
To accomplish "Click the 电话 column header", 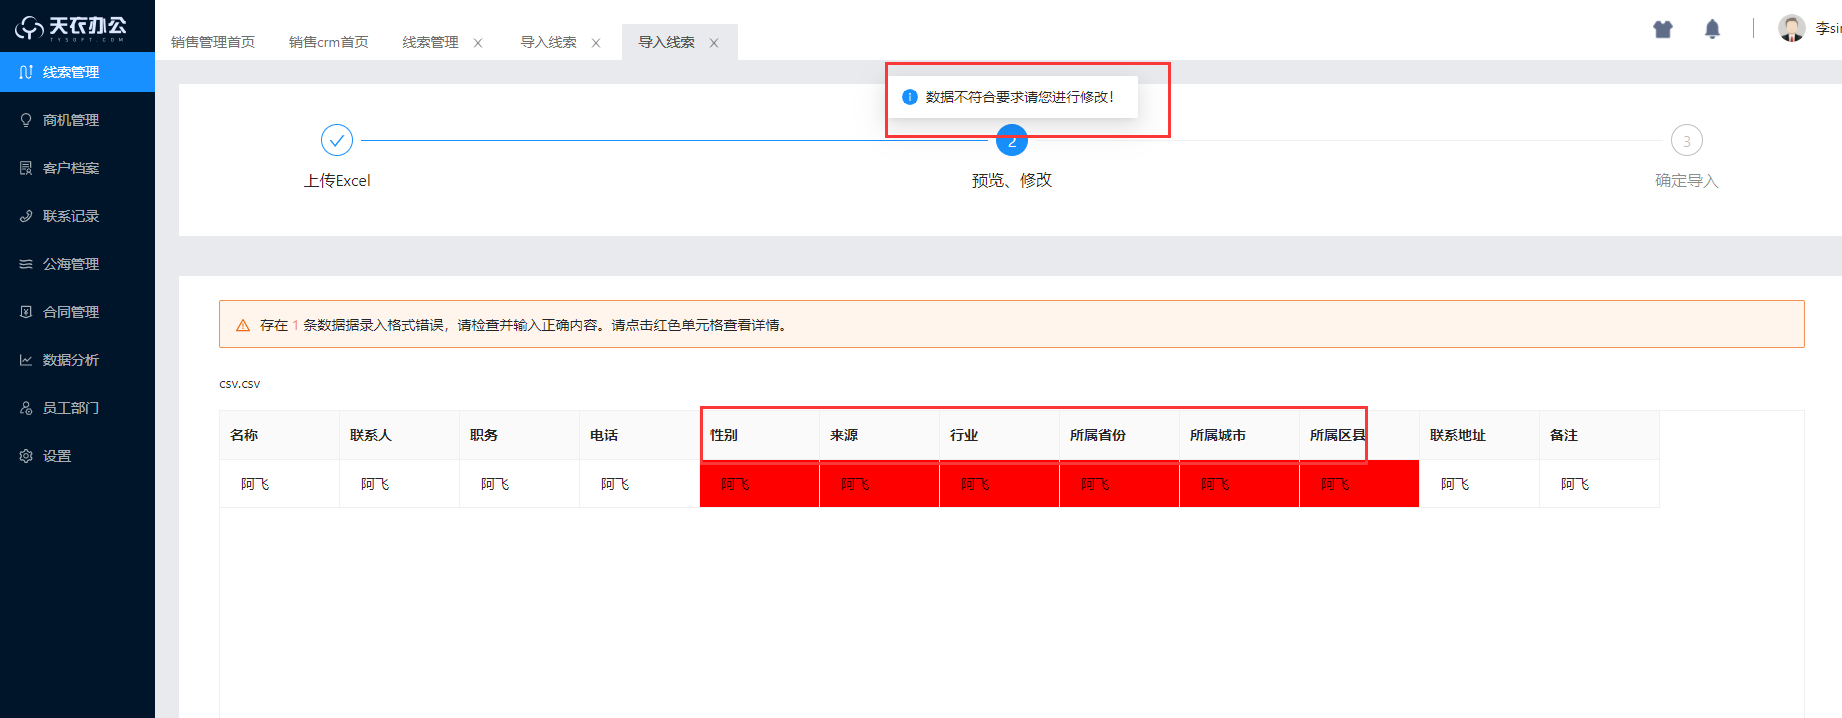I will 640,435.
